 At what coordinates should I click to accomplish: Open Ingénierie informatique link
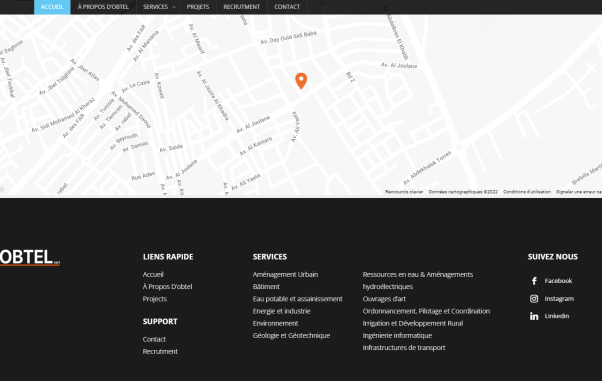tap(397, 335)
